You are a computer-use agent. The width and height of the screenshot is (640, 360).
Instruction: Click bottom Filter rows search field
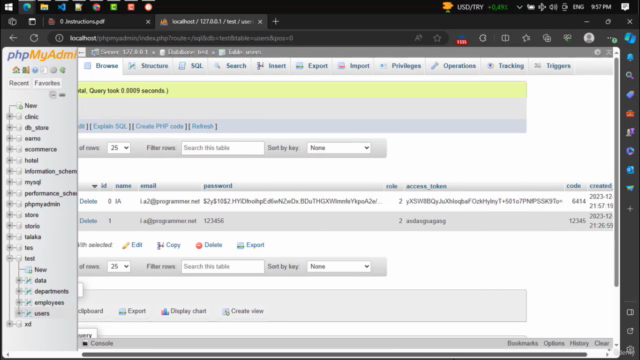(x=222, y=267)
